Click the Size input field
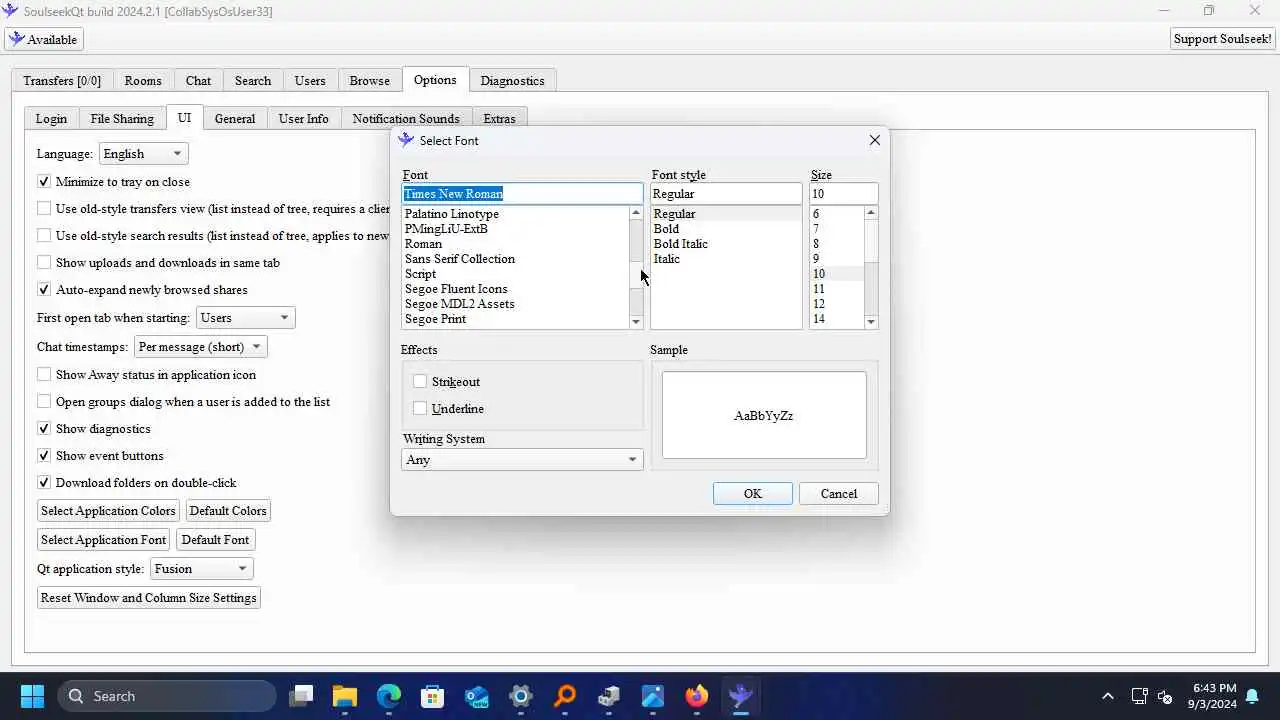Image resolution: width=1280 pixels, height=720 pixels. pos(844,194)
